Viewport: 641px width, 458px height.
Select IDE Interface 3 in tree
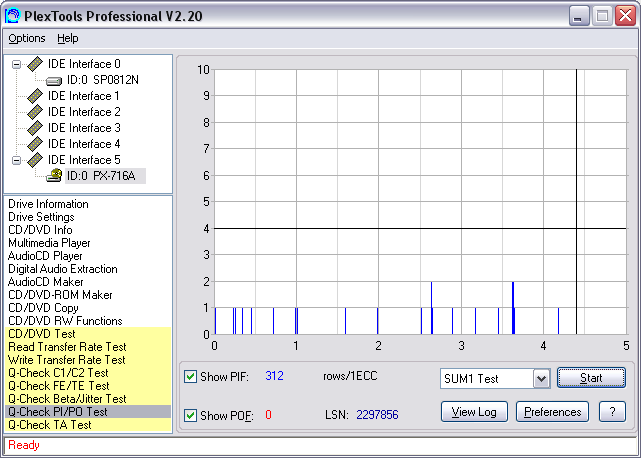[x=84, y=128]
